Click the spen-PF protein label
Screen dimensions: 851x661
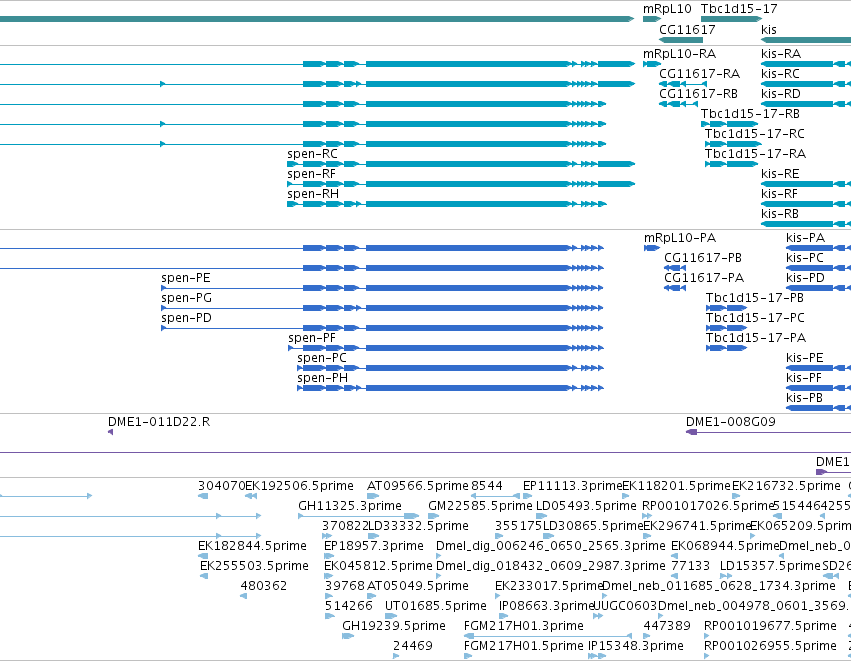312,338
